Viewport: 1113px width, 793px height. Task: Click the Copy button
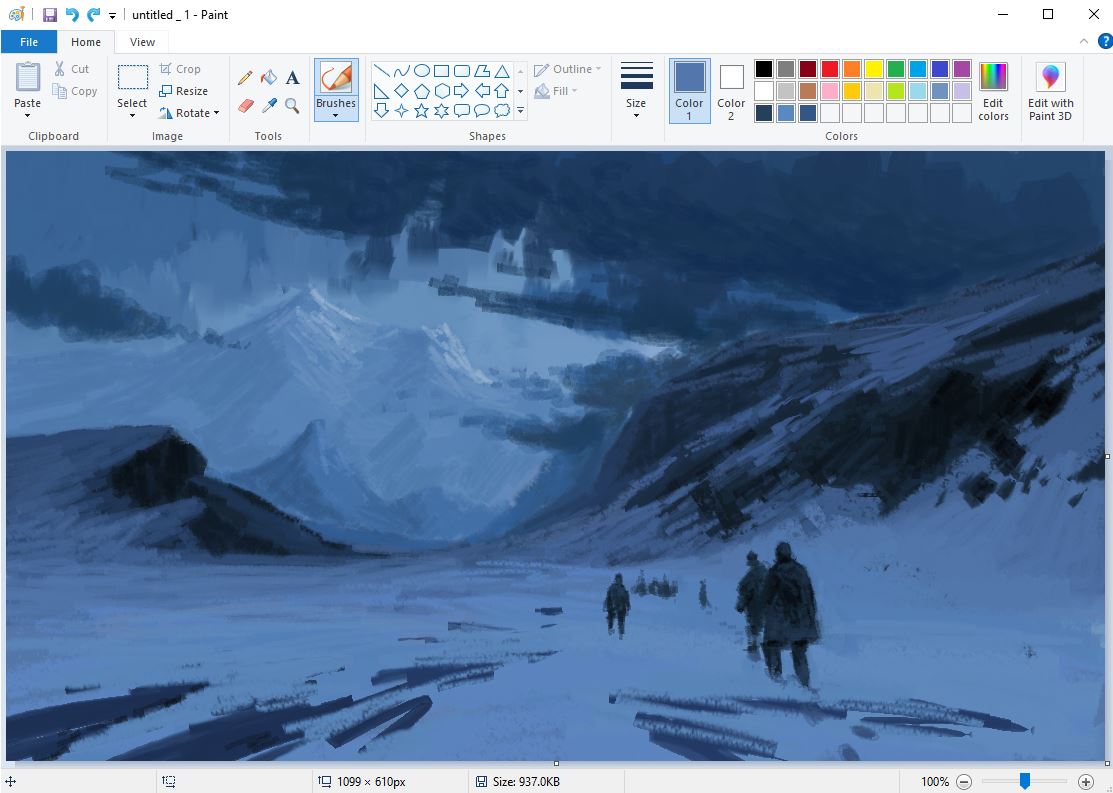[x=75, y=91]
